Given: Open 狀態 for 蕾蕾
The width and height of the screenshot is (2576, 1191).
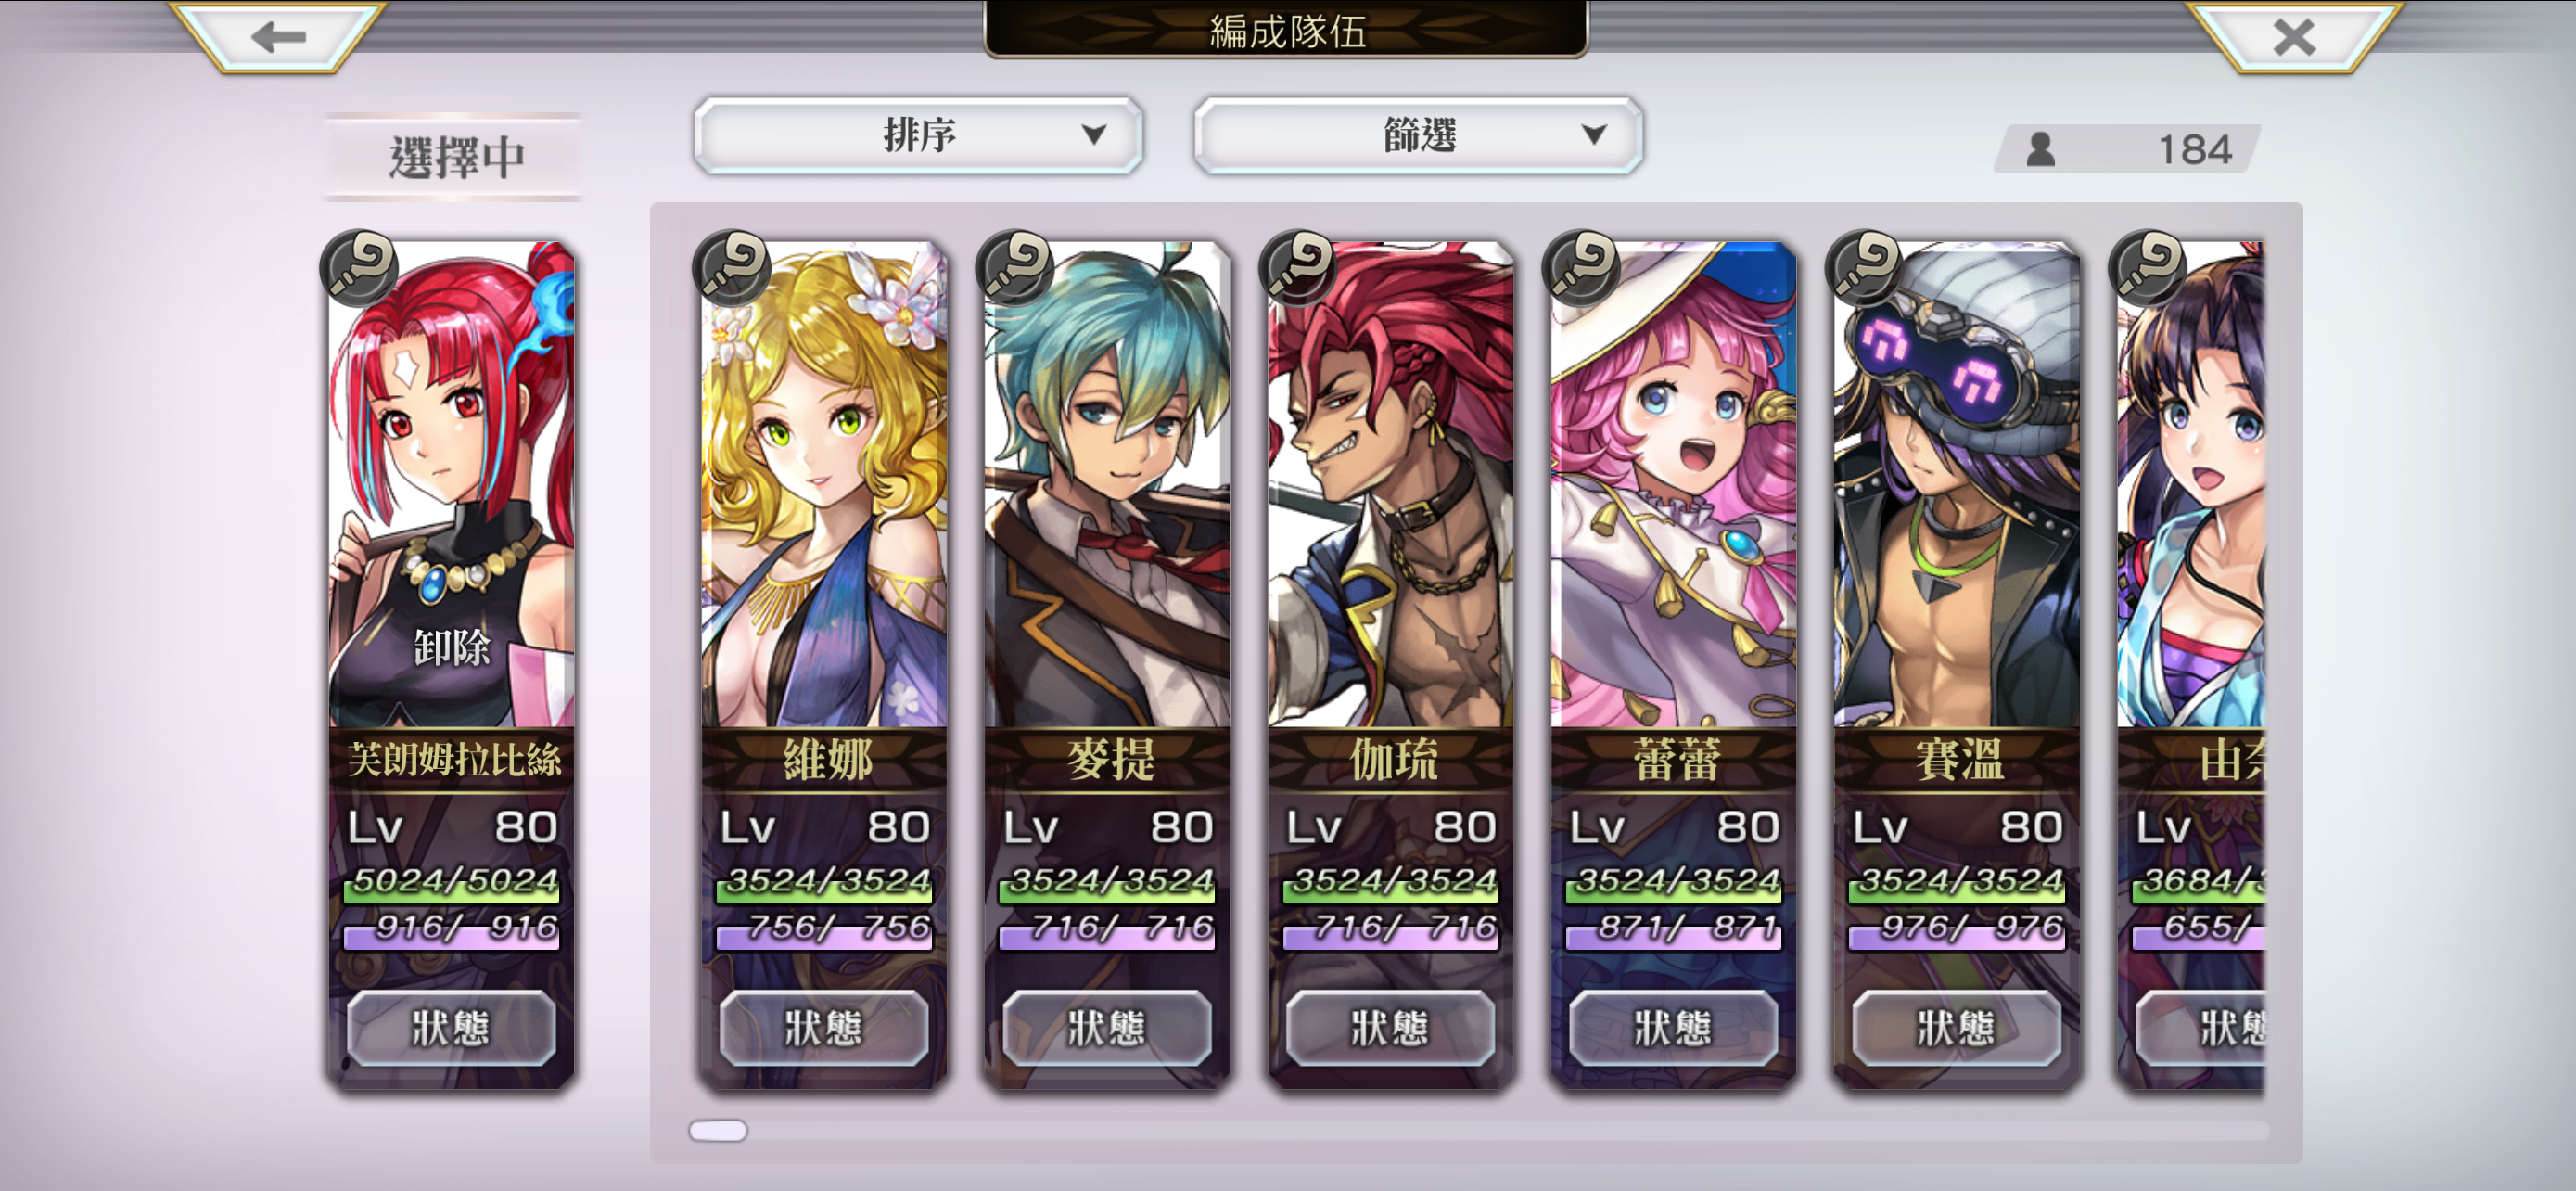Looking at the screenshot, I should point(1672,1027).
